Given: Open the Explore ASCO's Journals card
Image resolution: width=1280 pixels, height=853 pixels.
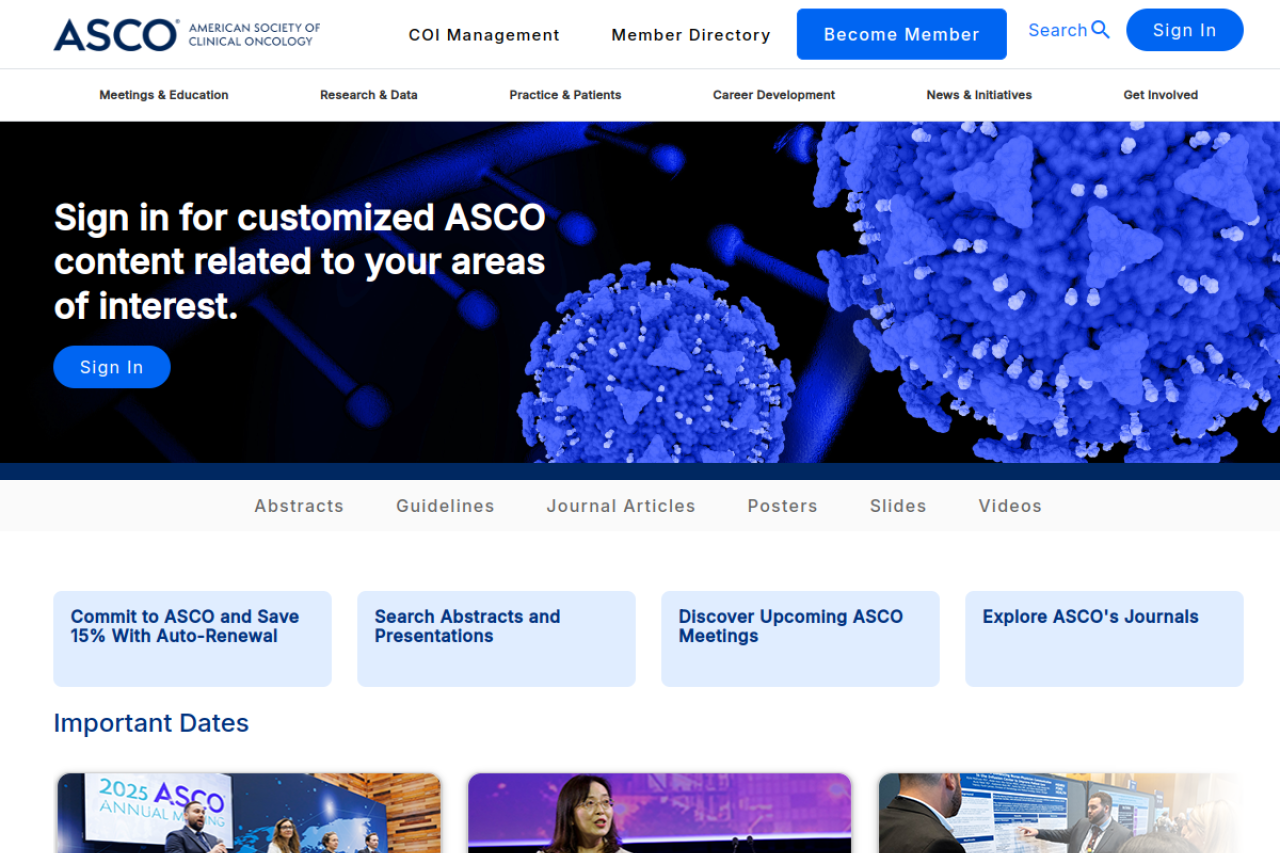Looking at the screenshot, I should click(1104, 639).
